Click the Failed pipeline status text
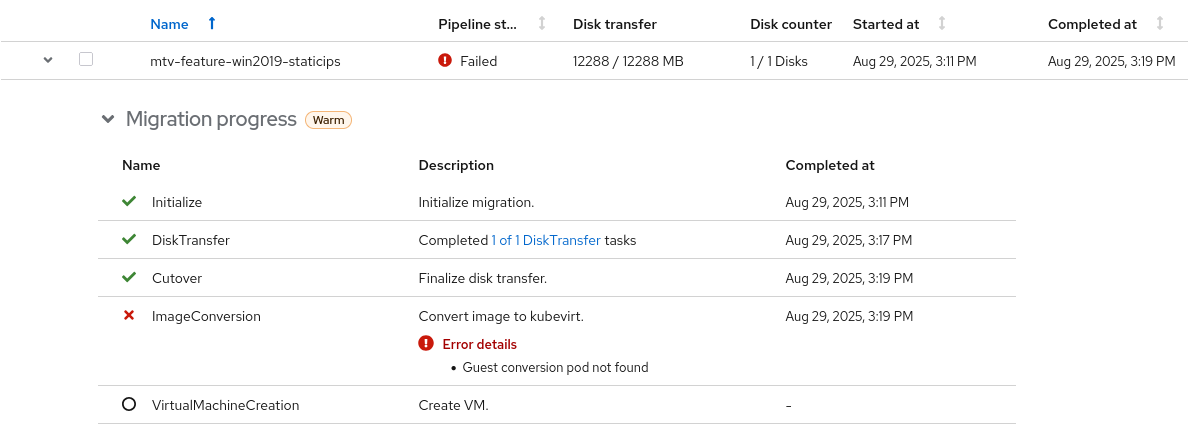Screen dimensions: 1188x427 point(478,61)
